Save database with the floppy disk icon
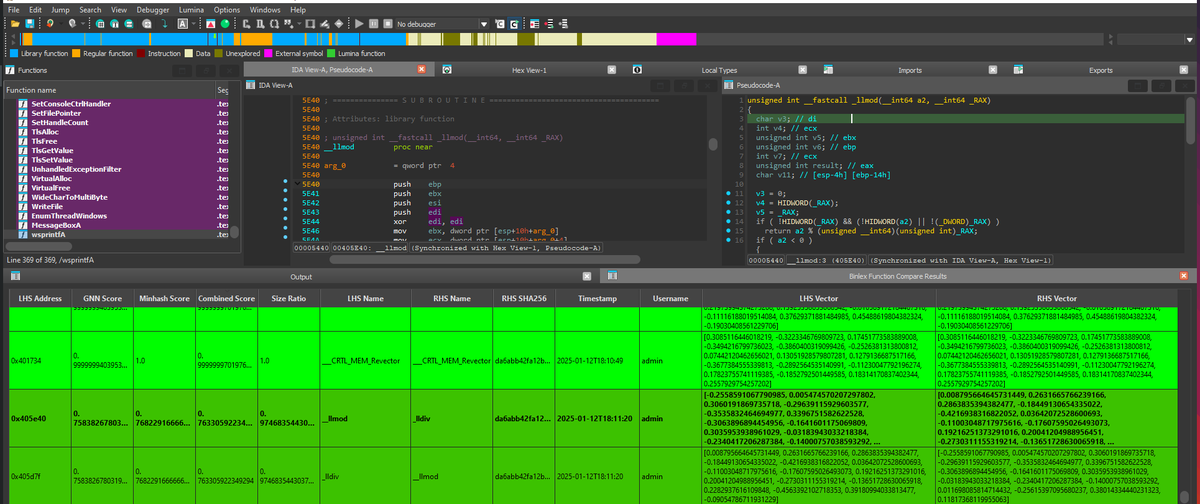Screen dimensions: 1200x504 [30, 23]
